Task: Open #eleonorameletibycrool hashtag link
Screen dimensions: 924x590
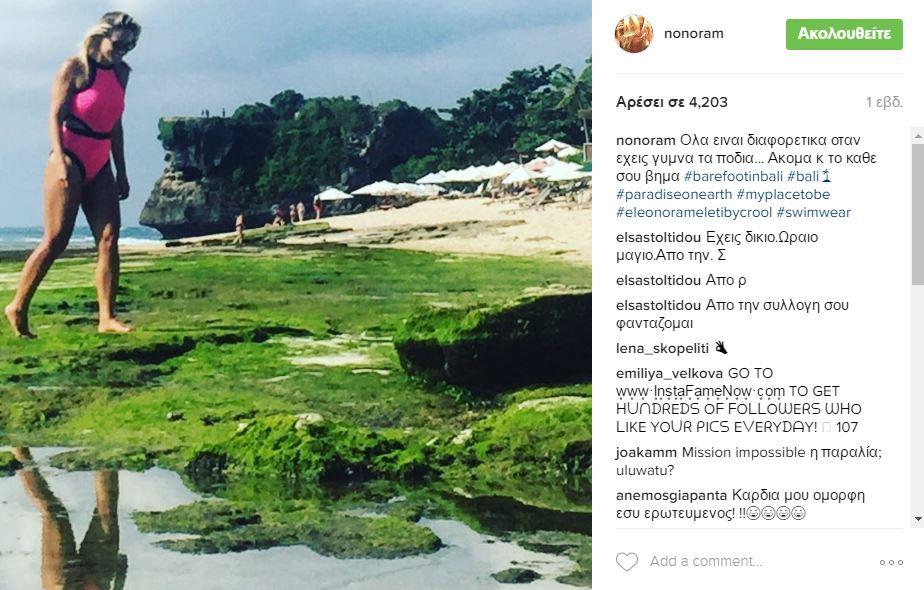Action: 692,212
